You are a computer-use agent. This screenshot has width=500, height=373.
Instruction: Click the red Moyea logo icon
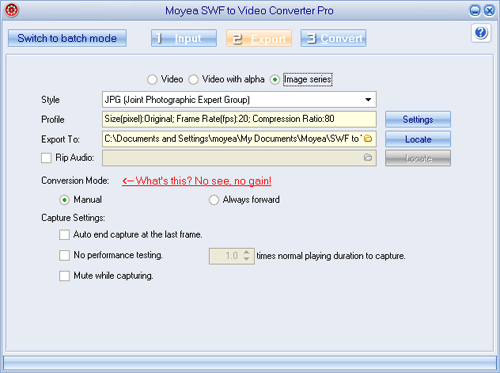(11, 10)
